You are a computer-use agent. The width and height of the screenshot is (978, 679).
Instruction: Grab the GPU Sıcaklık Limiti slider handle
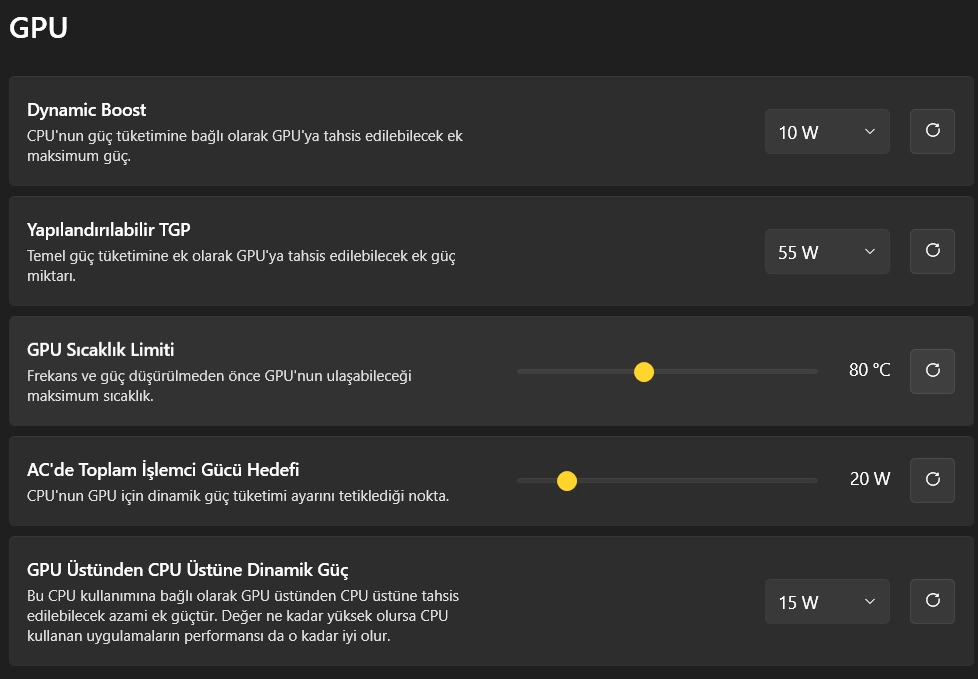(644, 372)
